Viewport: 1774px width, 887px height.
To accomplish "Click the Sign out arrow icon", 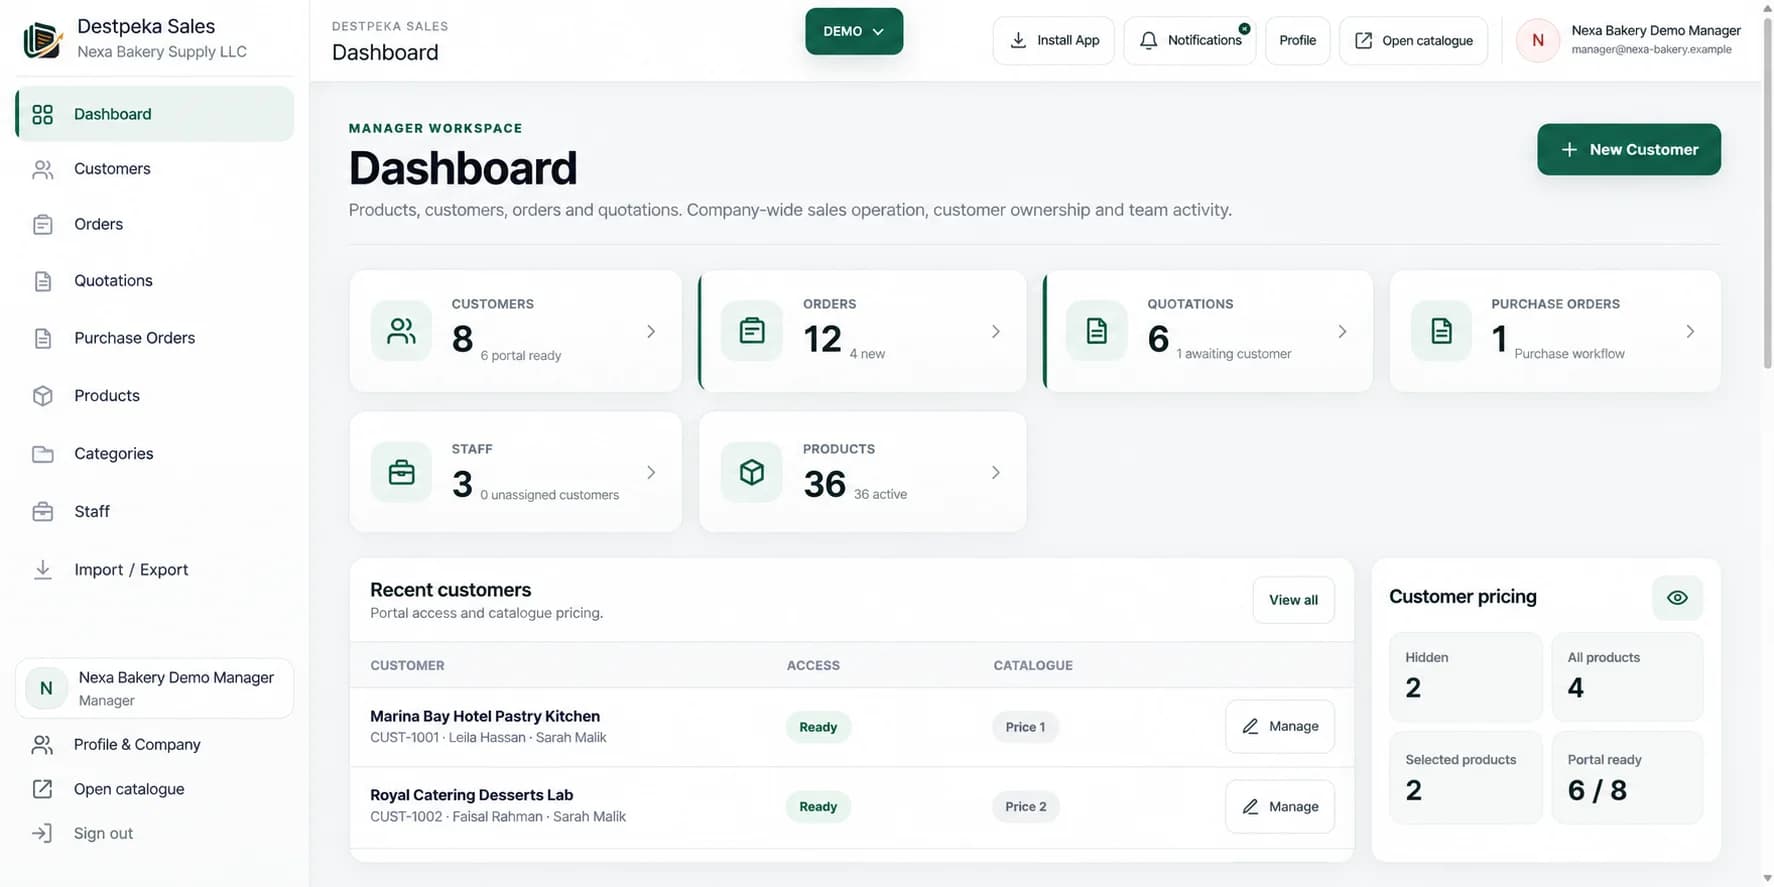I will click(42, 833).
